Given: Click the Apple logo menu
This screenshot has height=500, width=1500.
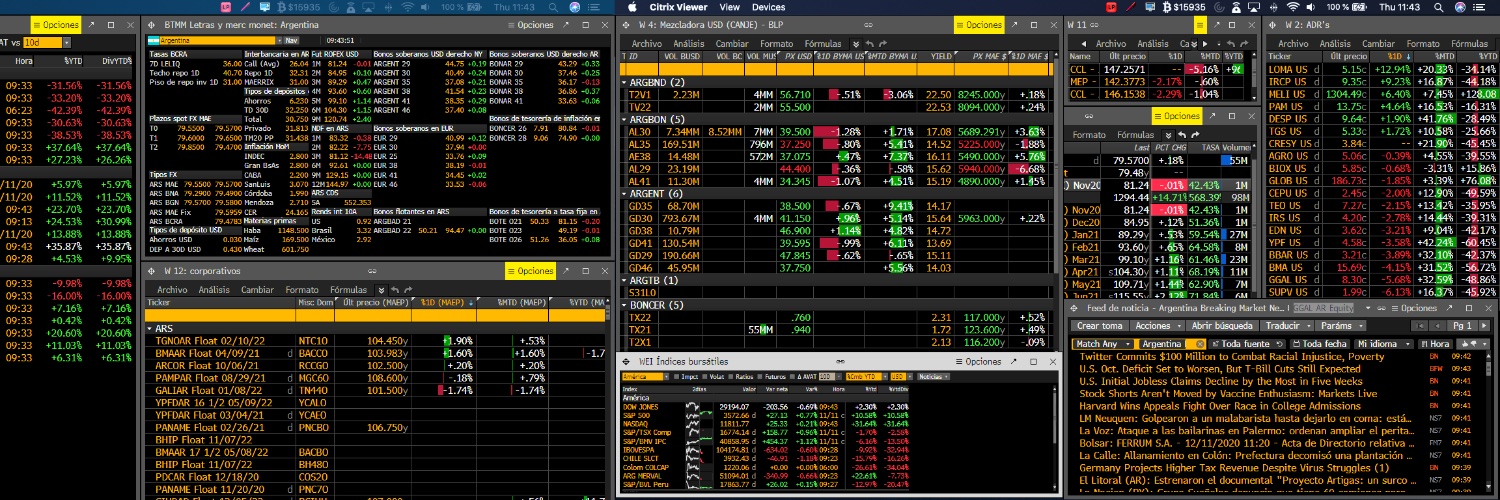Looking at the screenshot, I should (x=630, y=6).
